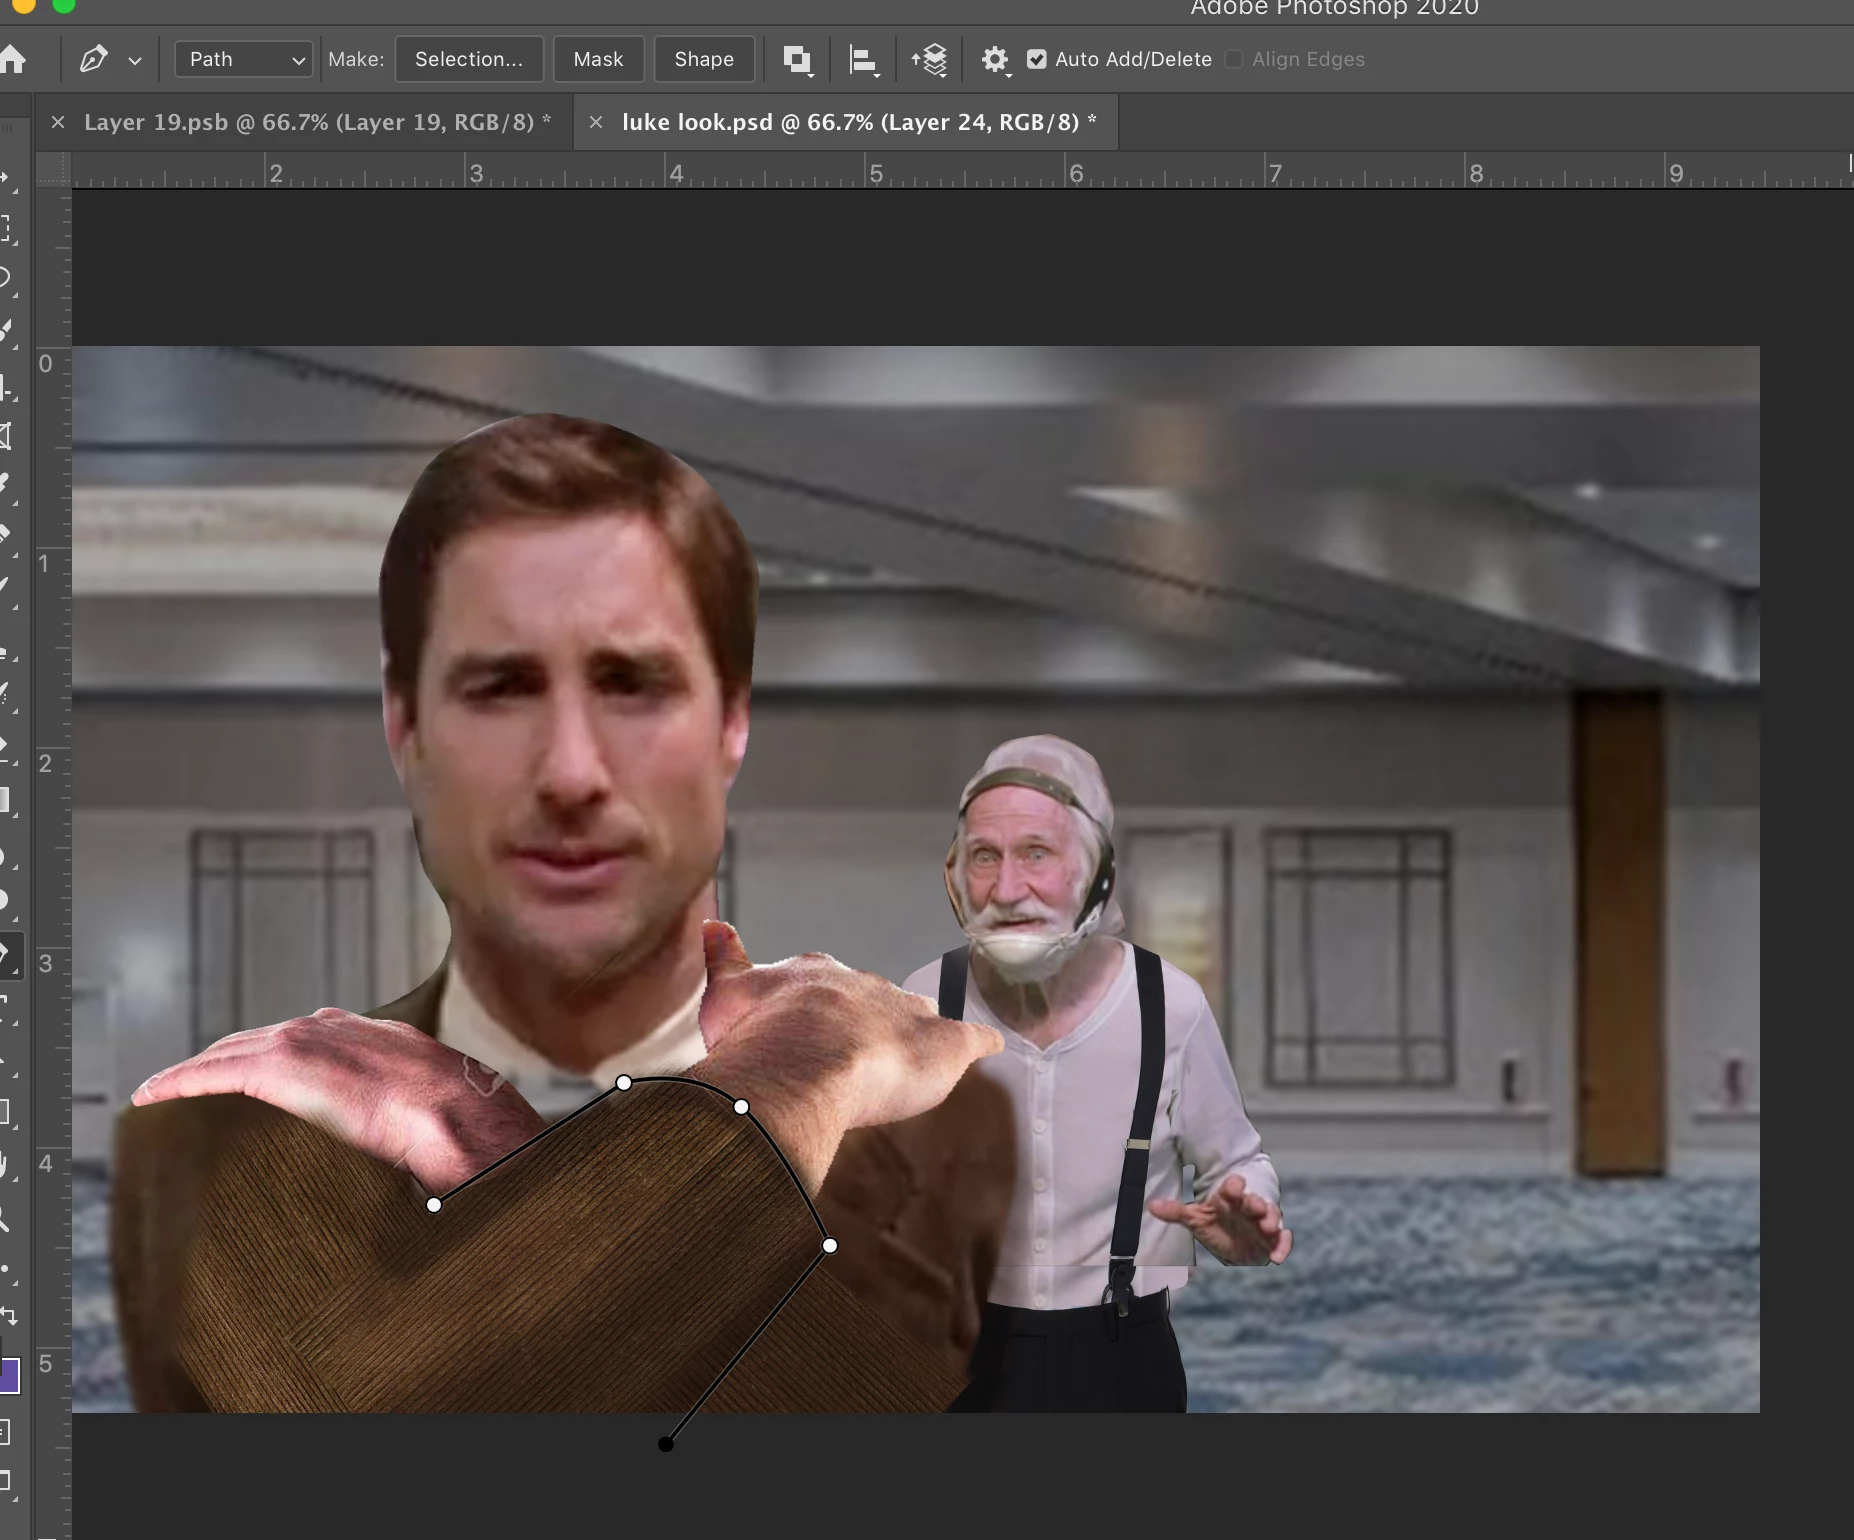This screenshot has width=1854, height=1540.
Task: Click the Mask button
Action: tap(598, 59)
